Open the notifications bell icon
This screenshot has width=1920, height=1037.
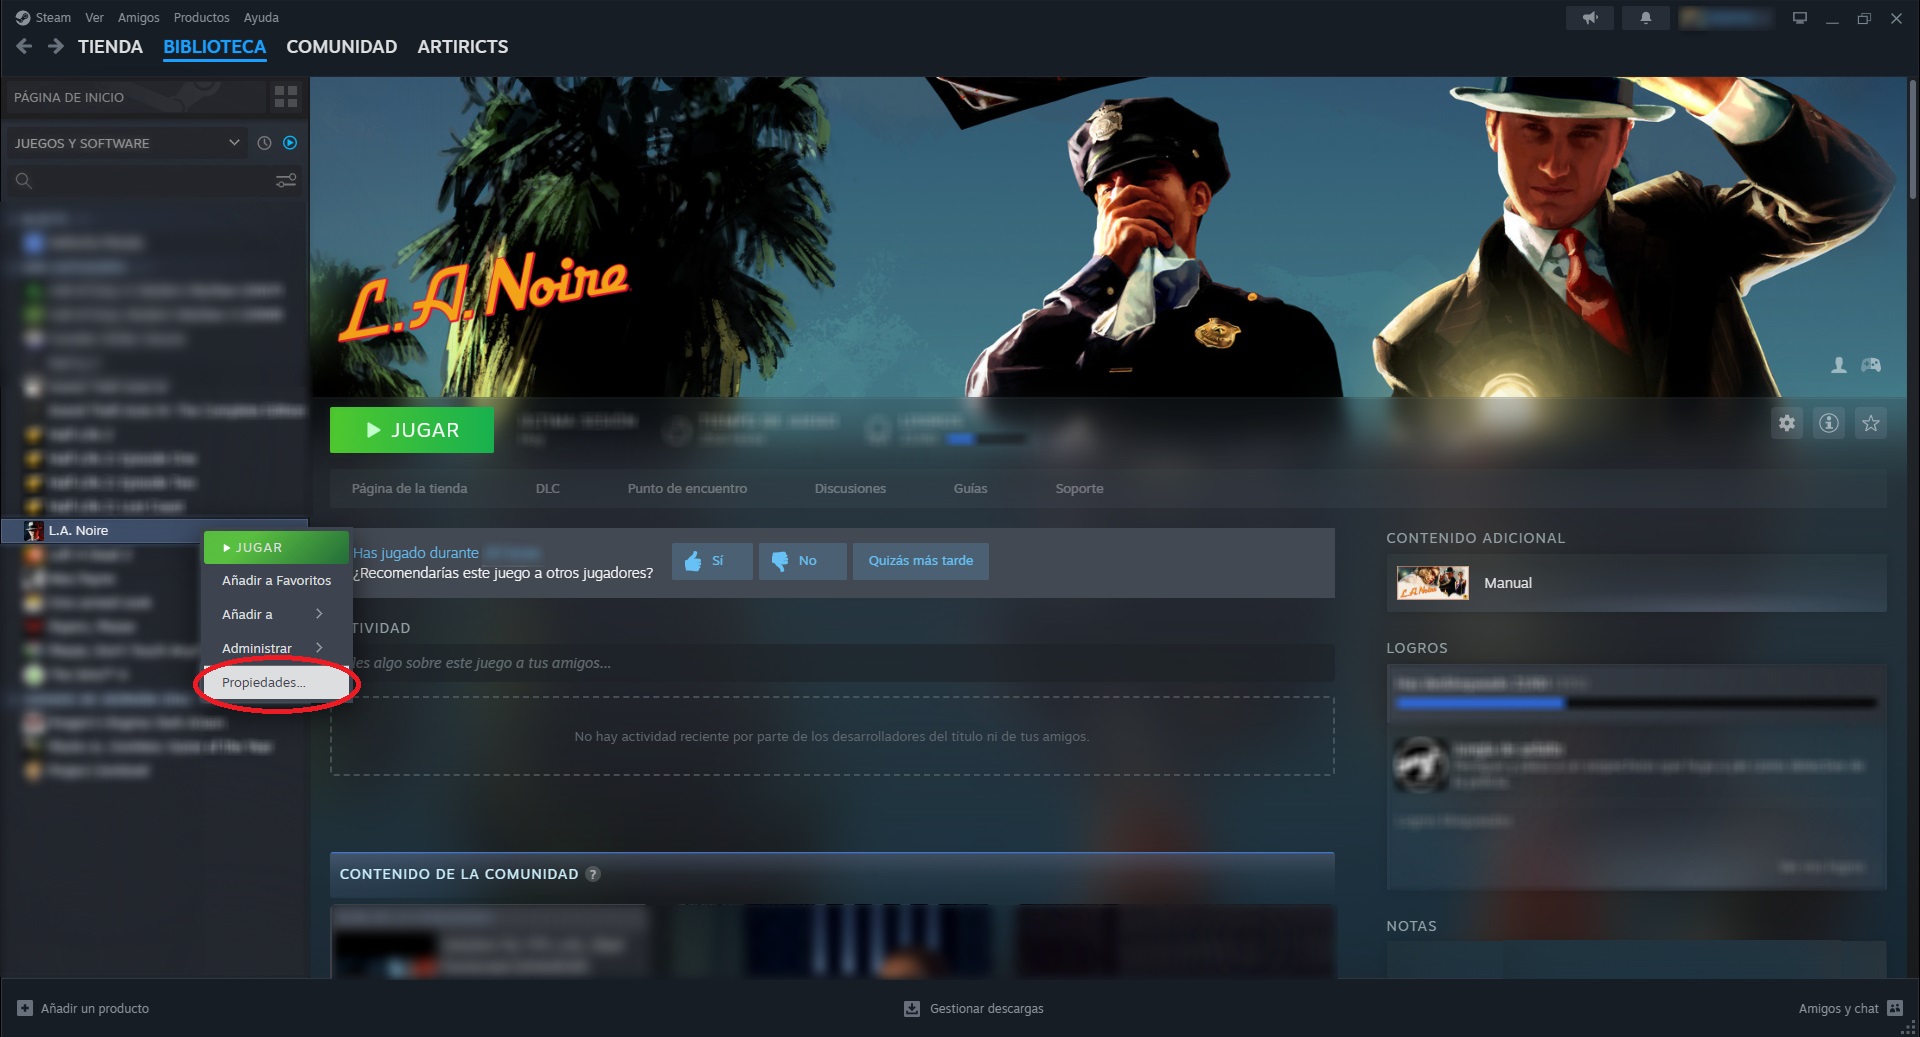click(x=1645, y=18)
